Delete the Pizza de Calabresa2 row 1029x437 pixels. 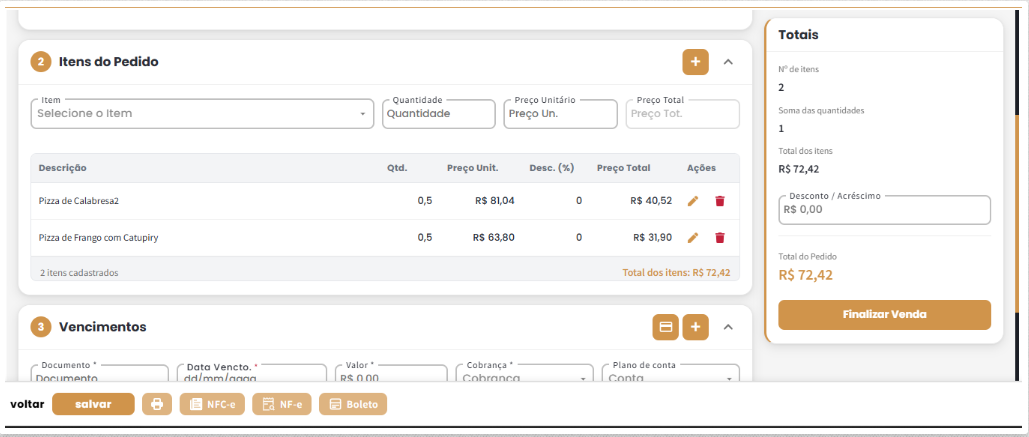click(x=720, y=201)
